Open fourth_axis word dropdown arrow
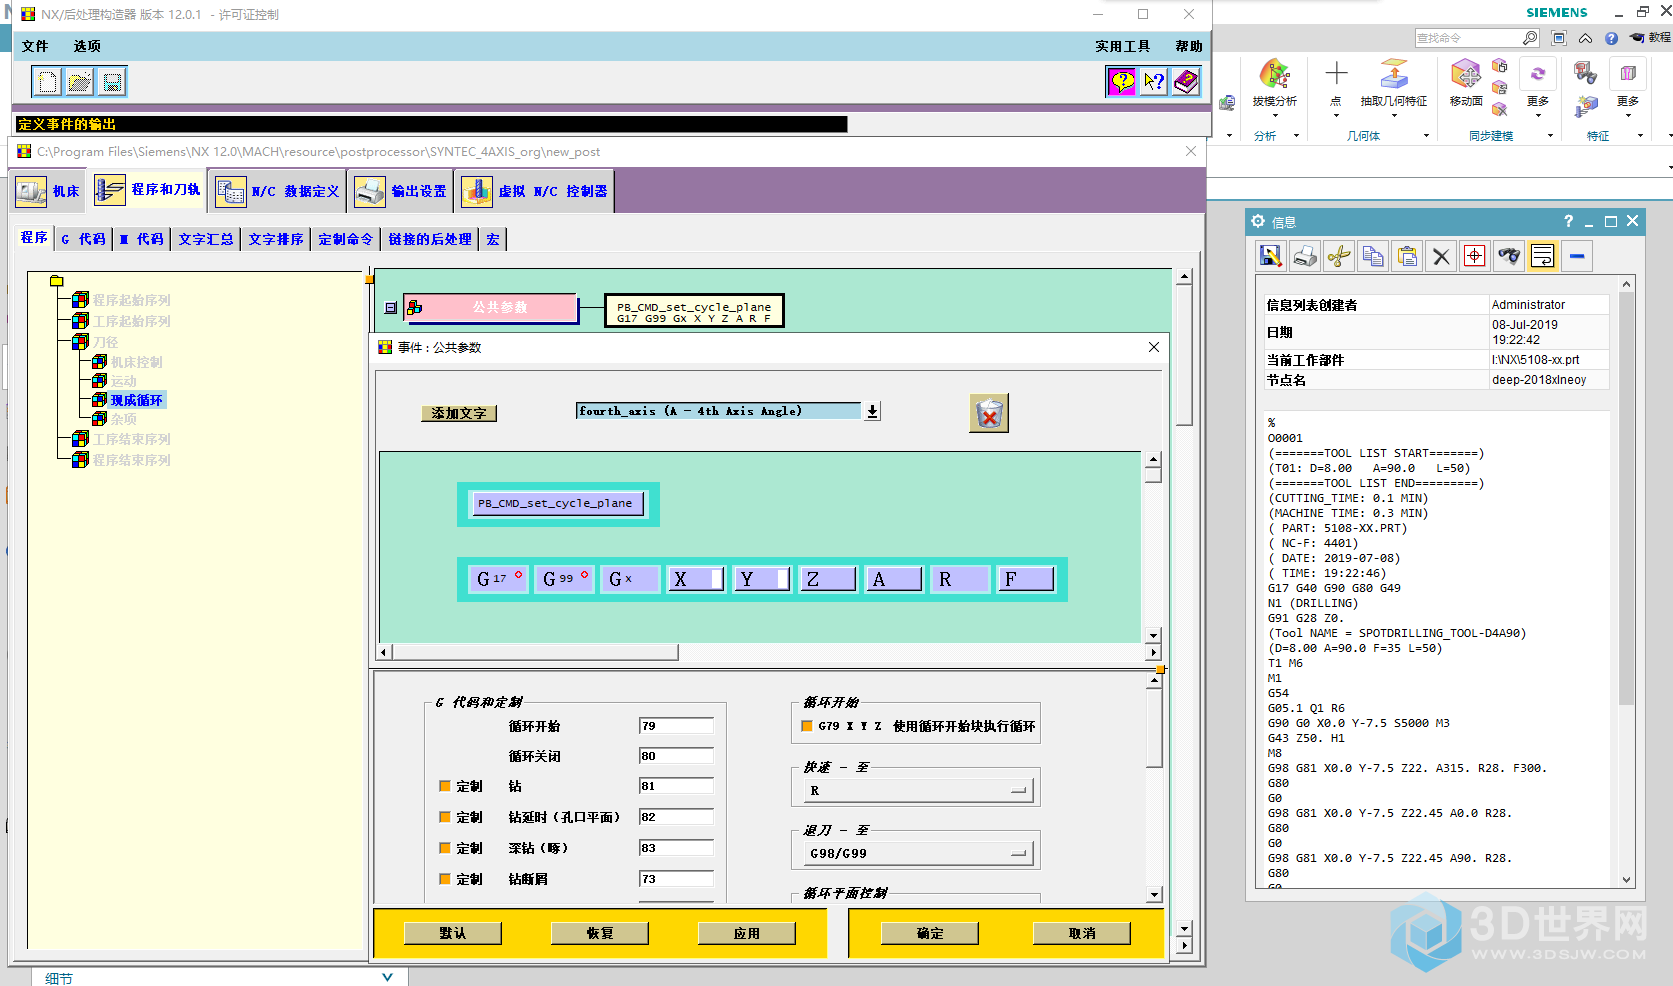The image size is (1673, 986). click(873, 411)
